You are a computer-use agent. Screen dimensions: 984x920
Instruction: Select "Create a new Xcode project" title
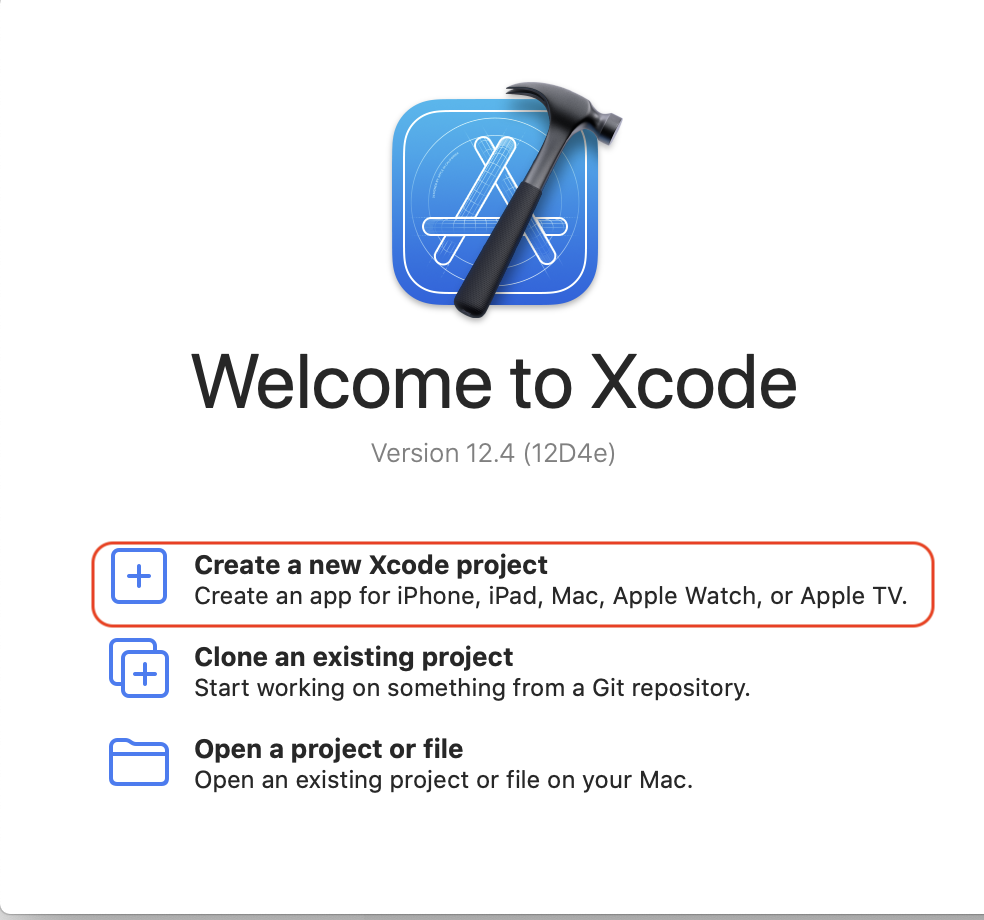(371, 565)
